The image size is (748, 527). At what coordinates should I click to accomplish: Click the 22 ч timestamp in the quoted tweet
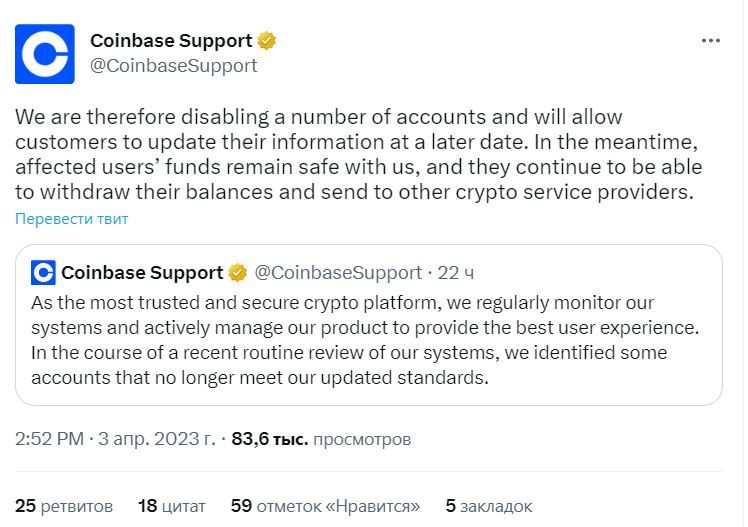(x=456, y=273)
